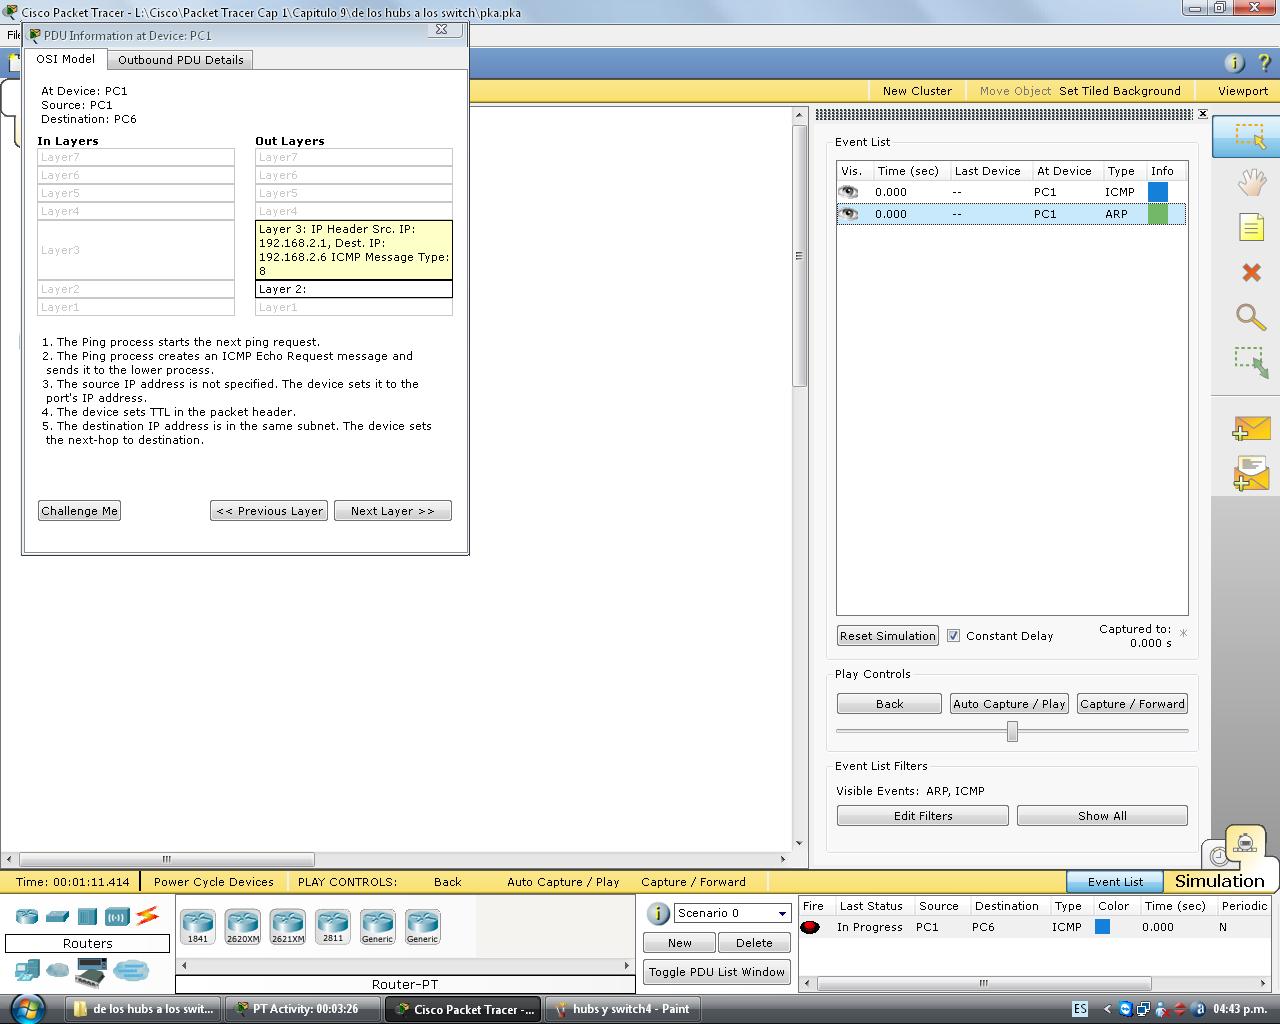The width and height of the screenshot is (1280, 1024).
Task: Open the Paint window from taskbar
Action: click(x=621, y=1009)
